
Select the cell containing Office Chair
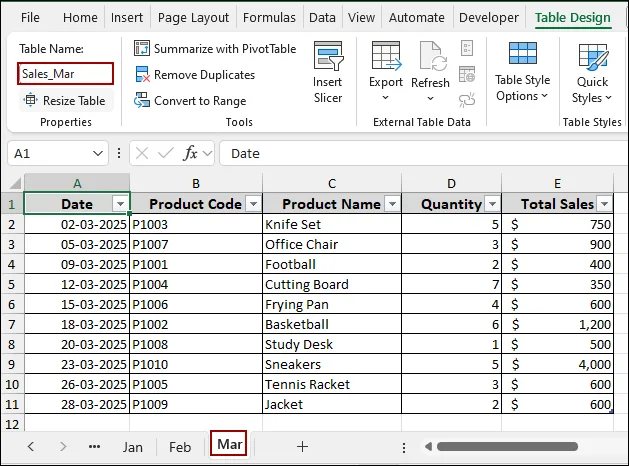(332, 244)
